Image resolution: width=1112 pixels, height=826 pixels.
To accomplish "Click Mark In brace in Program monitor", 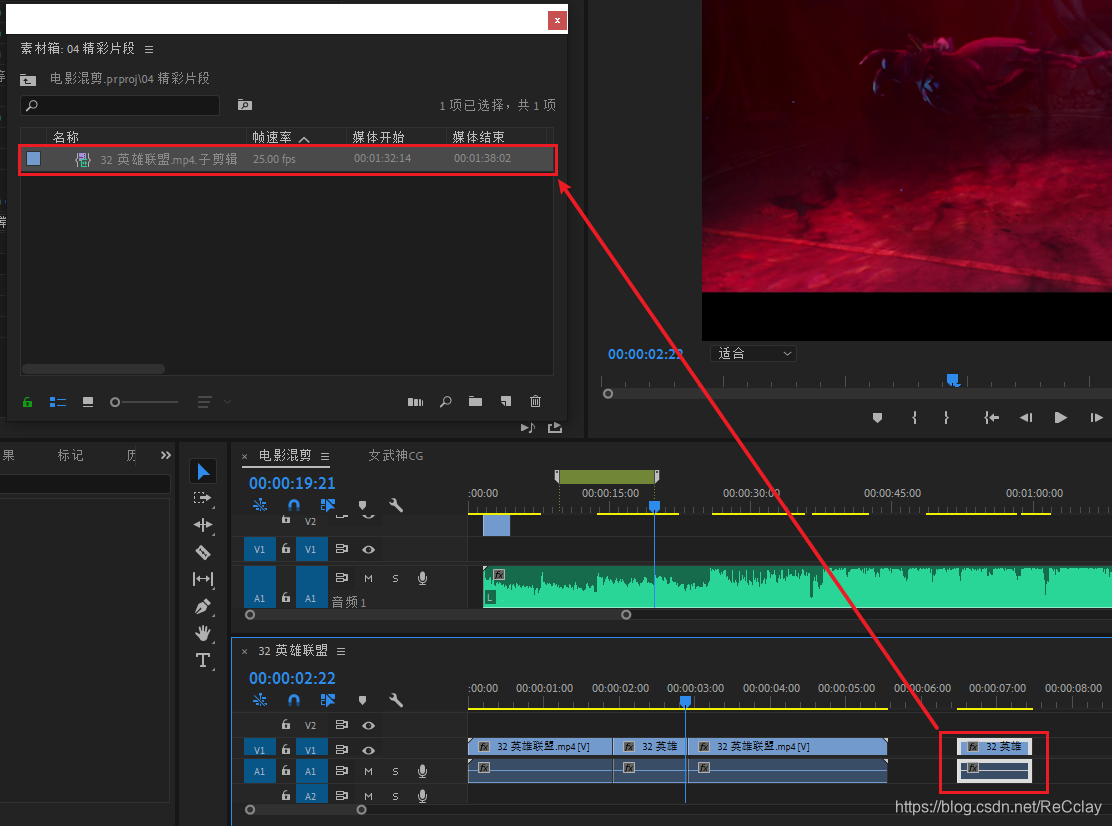I will pyautogui.click(x=914, y=418).
